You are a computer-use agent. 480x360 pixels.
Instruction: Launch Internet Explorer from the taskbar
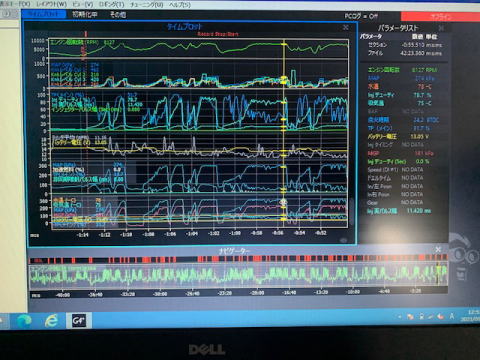click(x=51, y=321)
